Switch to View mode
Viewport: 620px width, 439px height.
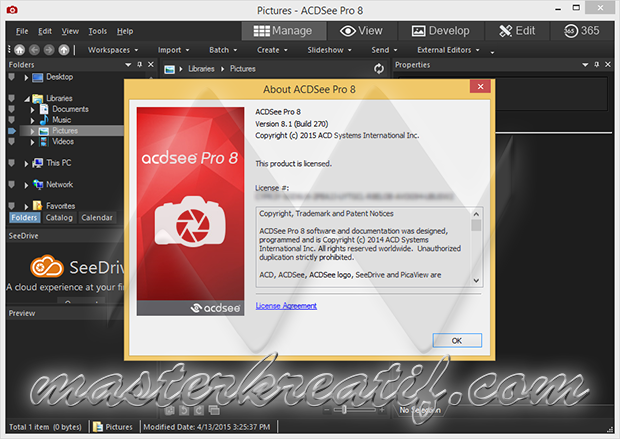361,31
